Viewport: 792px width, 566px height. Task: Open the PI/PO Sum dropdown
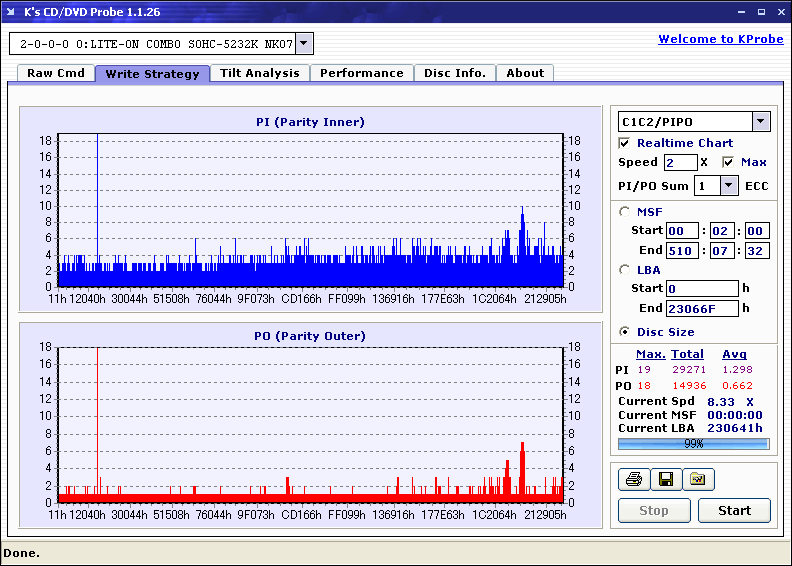pos(728,186)
